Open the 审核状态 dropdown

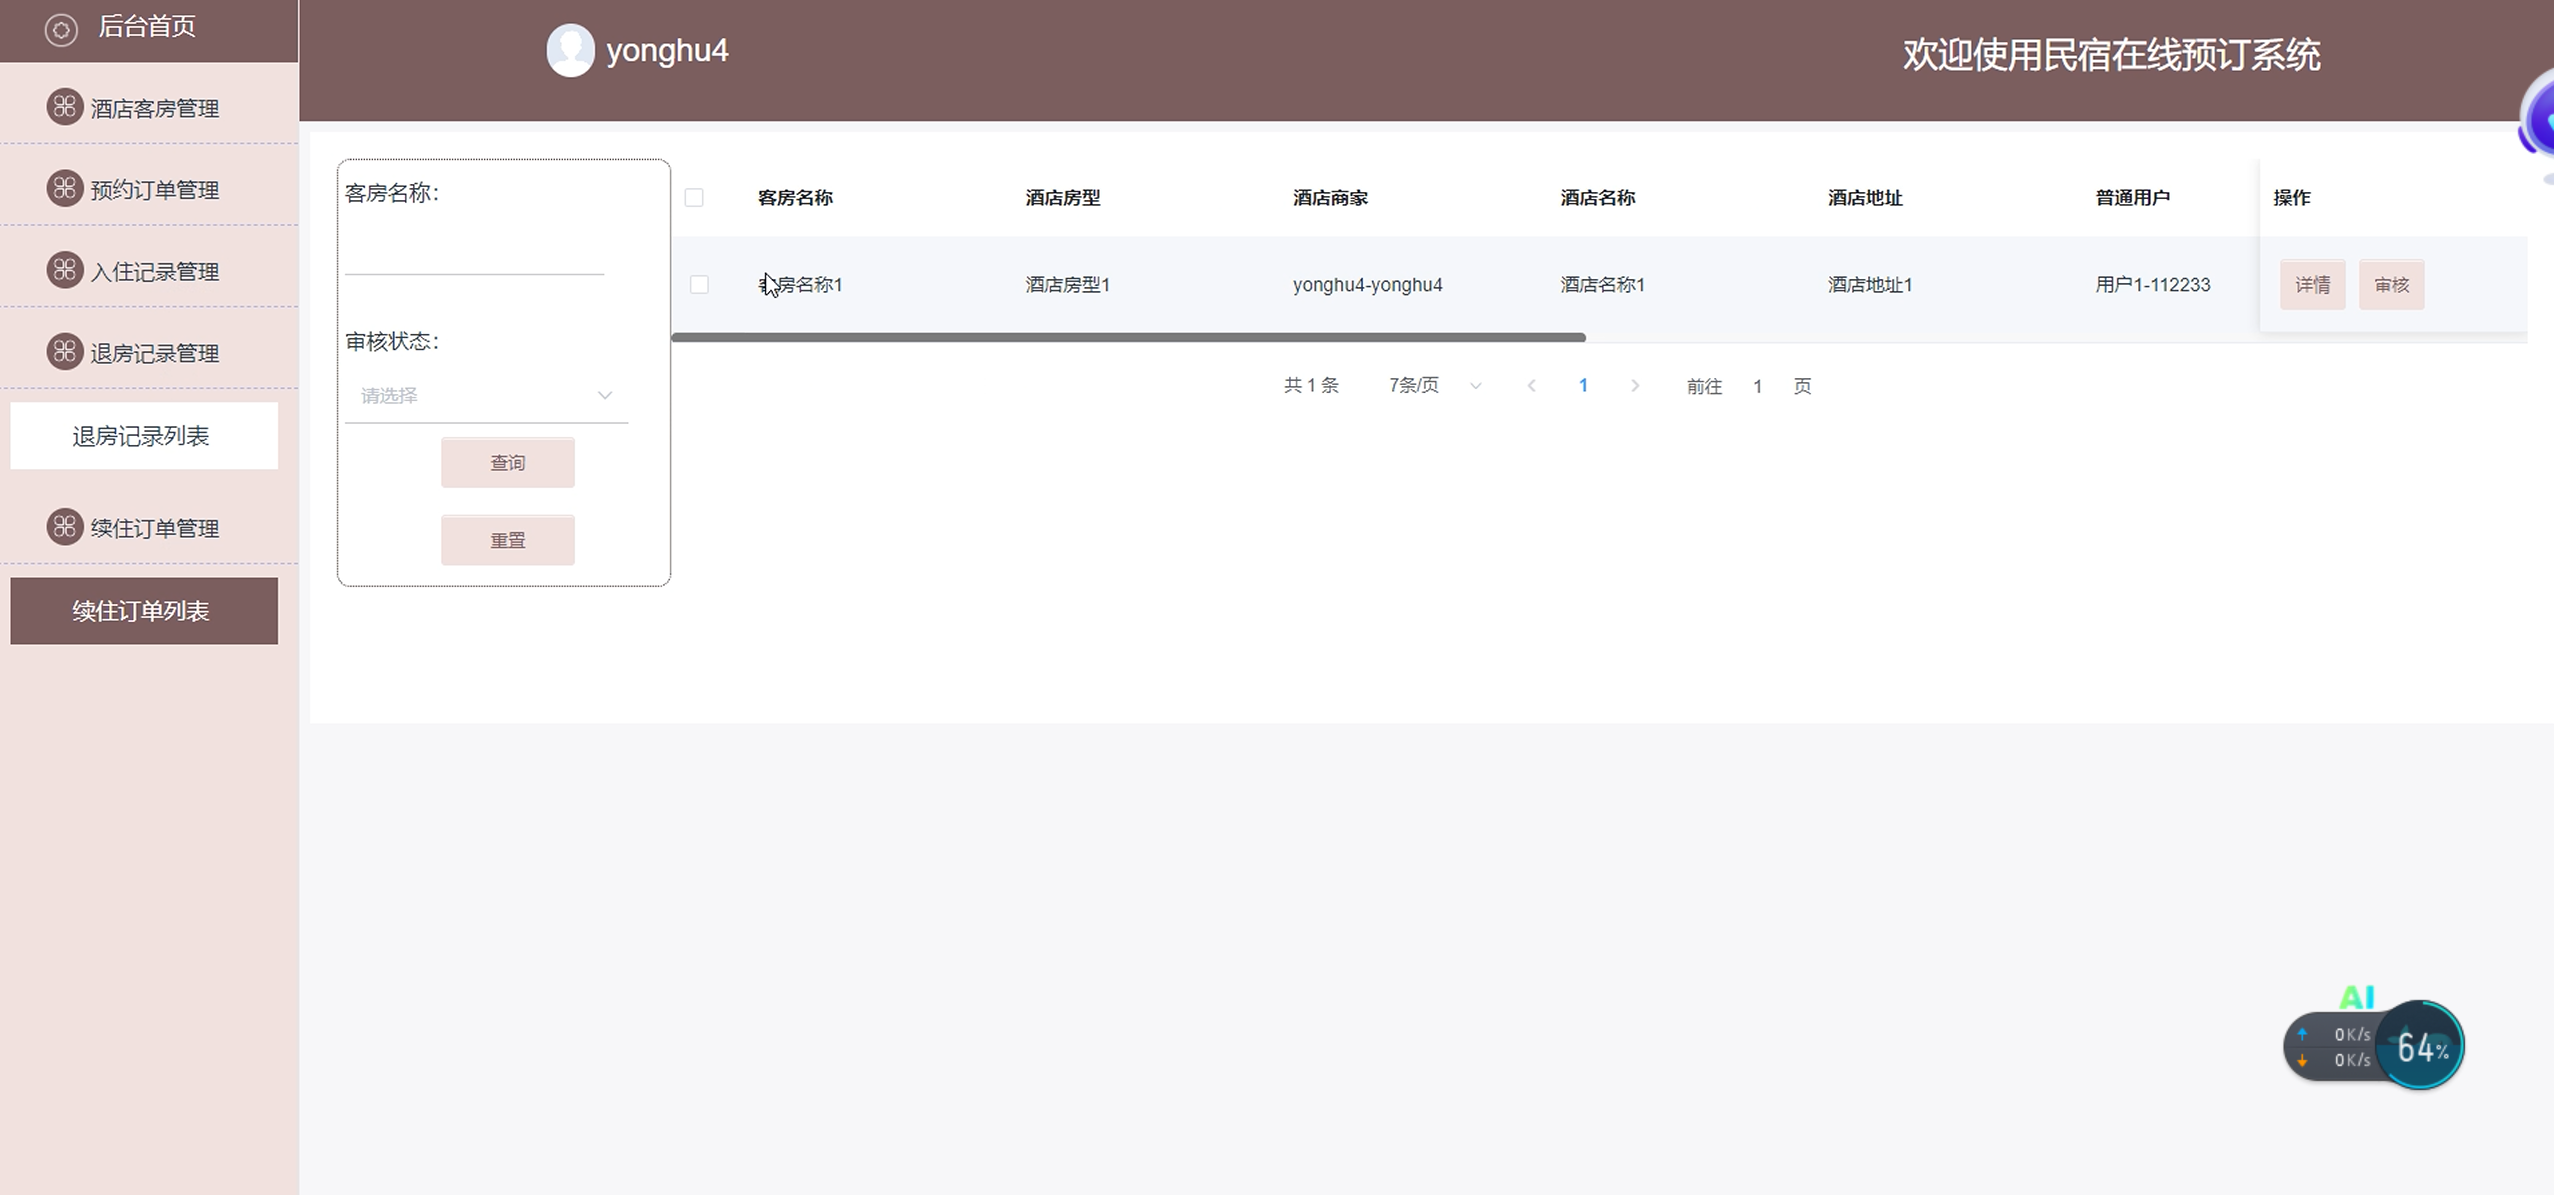click(486, 396)
